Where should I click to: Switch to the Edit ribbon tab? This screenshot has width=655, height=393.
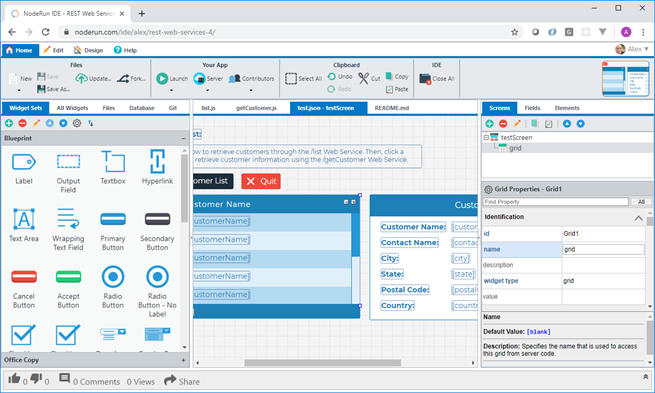tap(53, 50)
